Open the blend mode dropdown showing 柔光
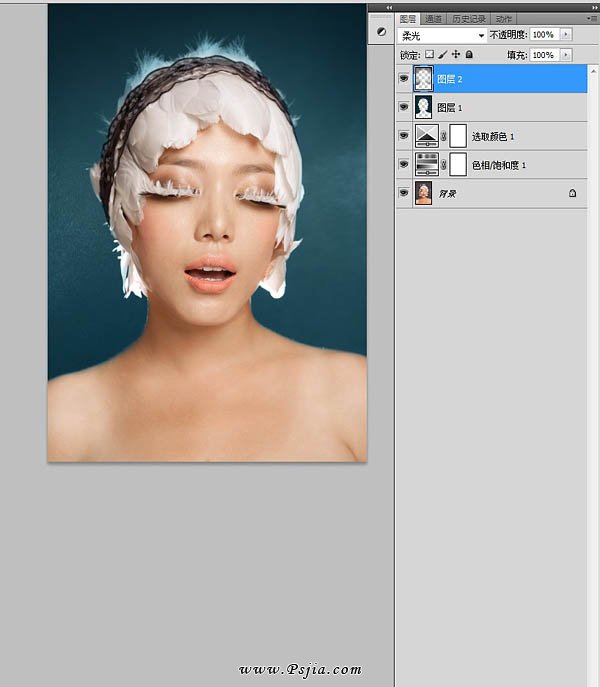Viewport: 600px width, 687px height. 442,35
